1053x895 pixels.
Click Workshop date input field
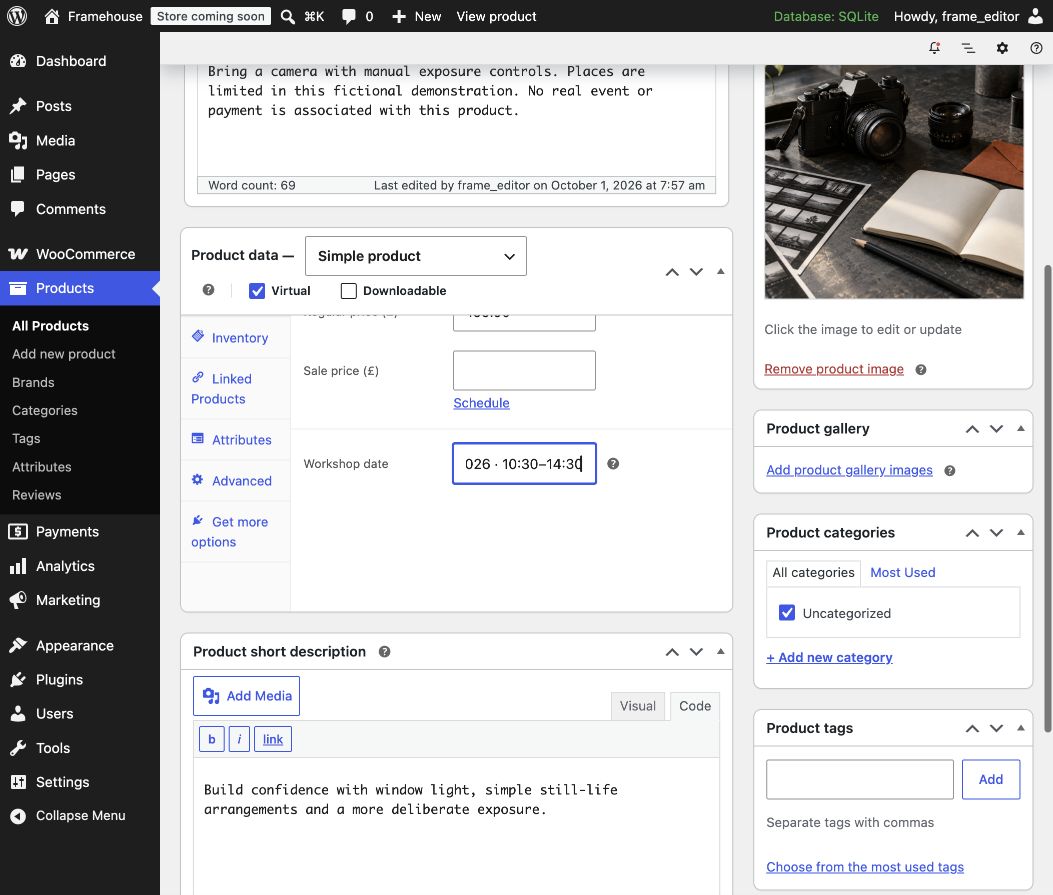[524, 463]
